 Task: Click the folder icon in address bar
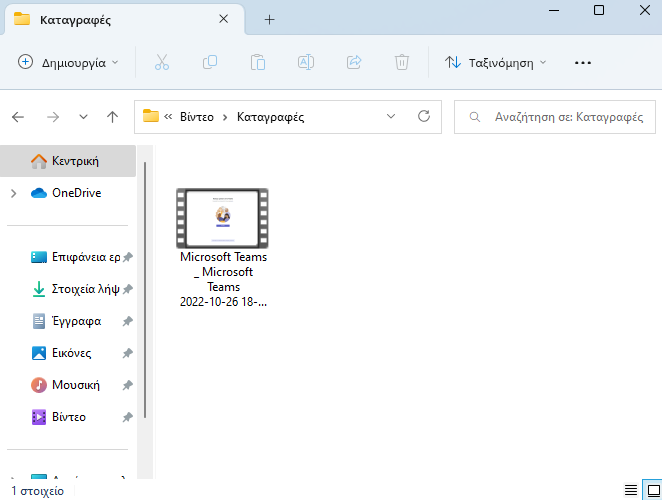[x=151, y=116]
